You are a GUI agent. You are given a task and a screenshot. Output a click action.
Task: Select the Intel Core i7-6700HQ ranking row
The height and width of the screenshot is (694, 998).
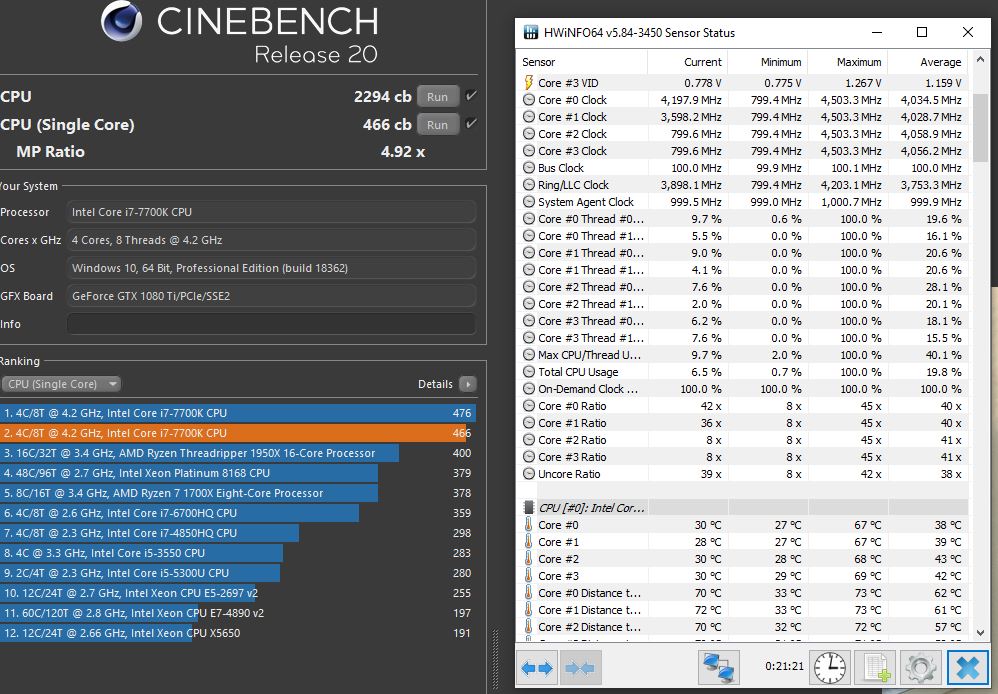[237, 513]
